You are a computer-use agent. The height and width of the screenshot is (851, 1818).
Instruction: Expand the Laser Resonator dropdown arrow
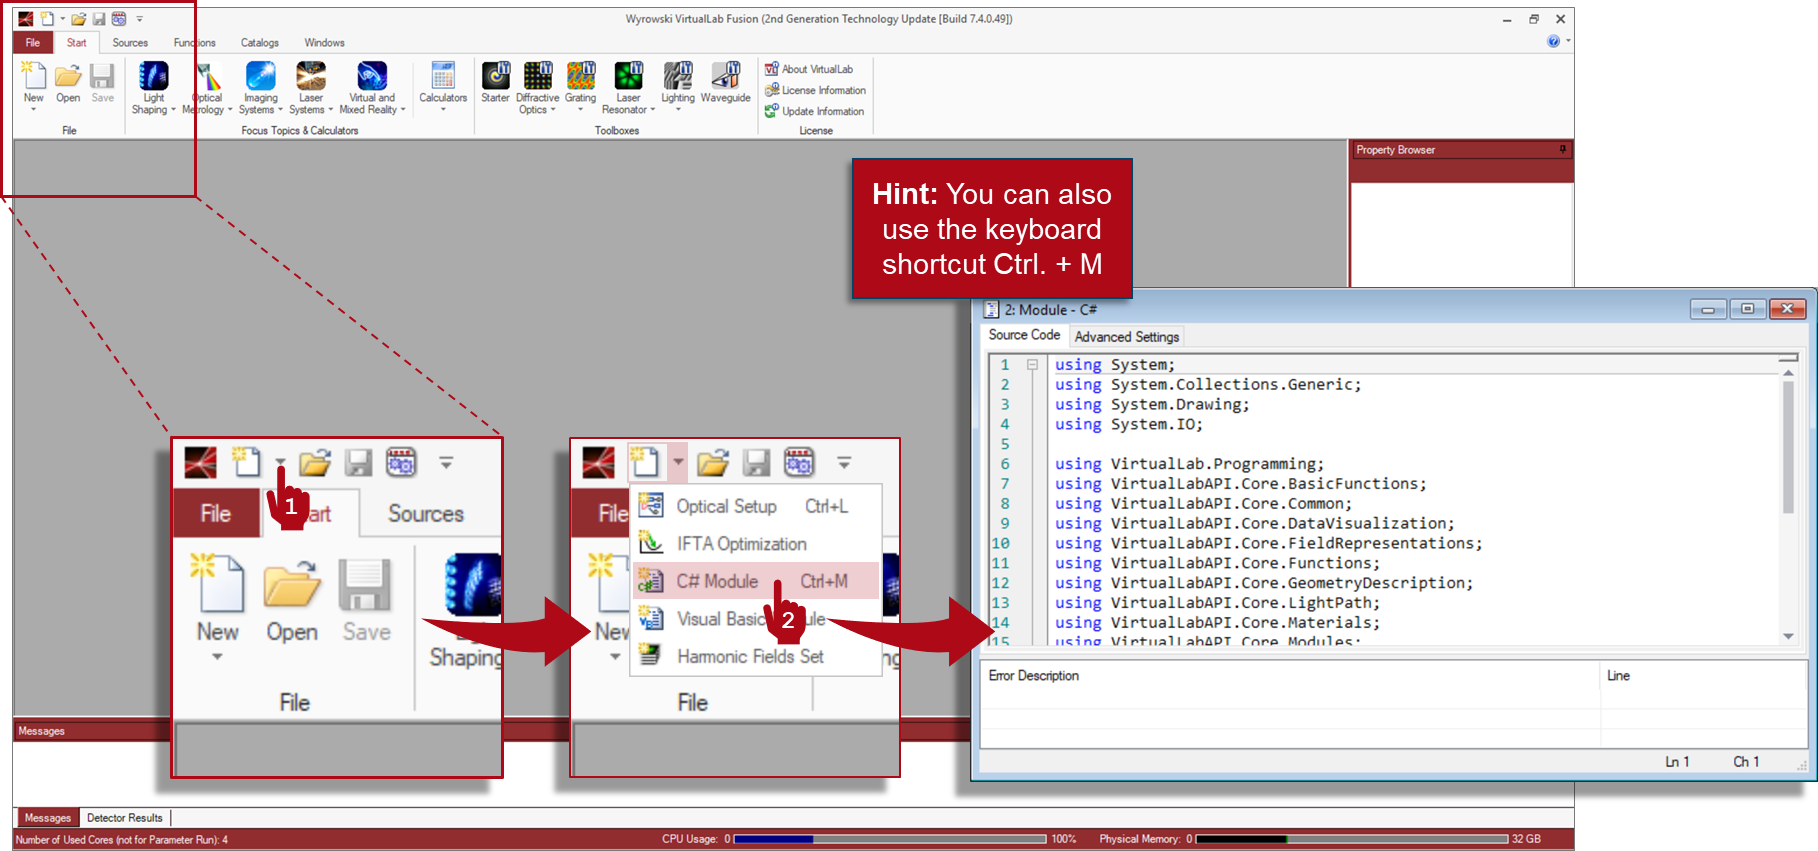[653, 110]
